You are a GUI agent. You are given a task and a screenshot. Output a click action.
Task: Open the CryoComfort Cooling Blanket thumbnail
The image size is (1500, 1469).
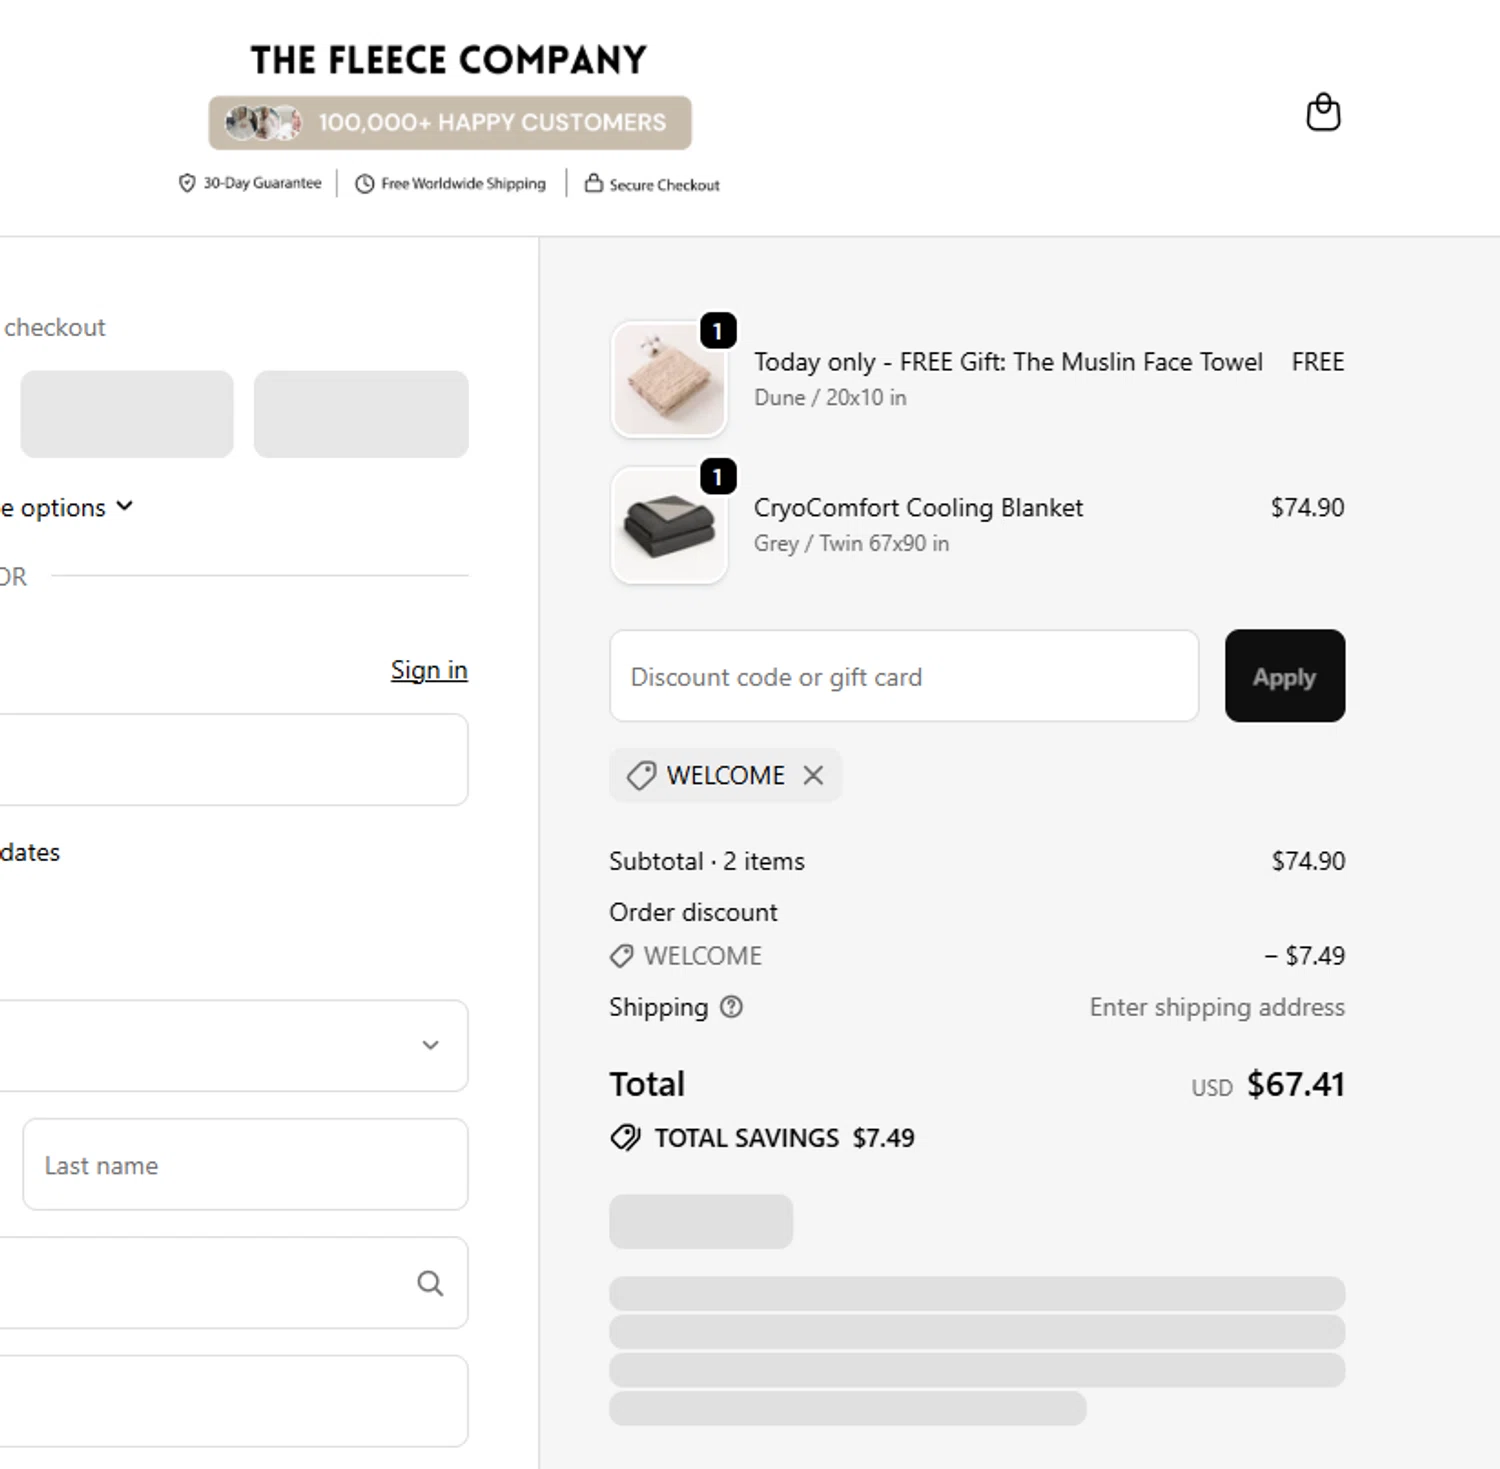coord(669,525)
